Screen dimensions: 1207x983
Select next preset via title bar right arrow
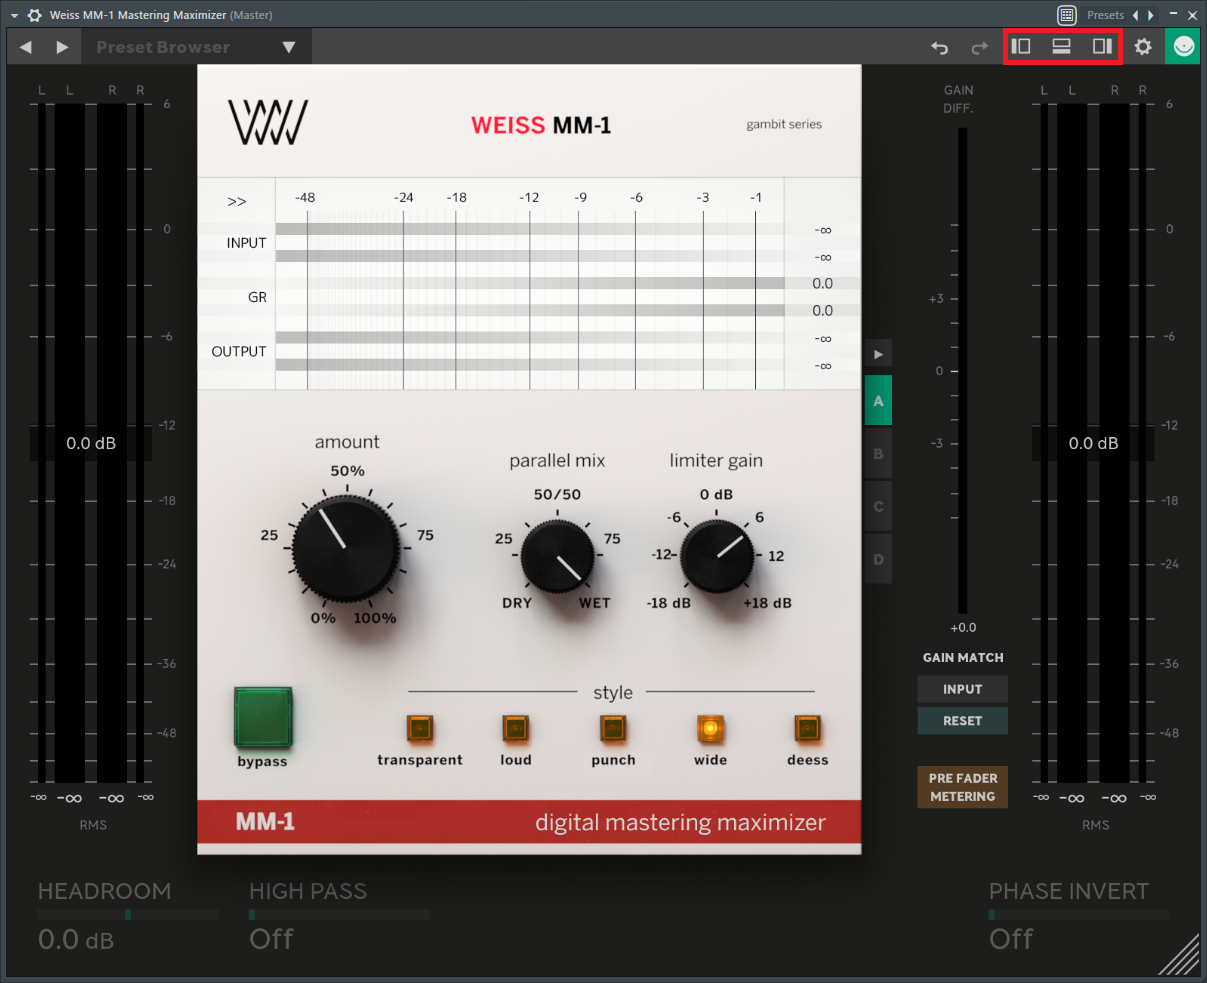pos(1151,15)
